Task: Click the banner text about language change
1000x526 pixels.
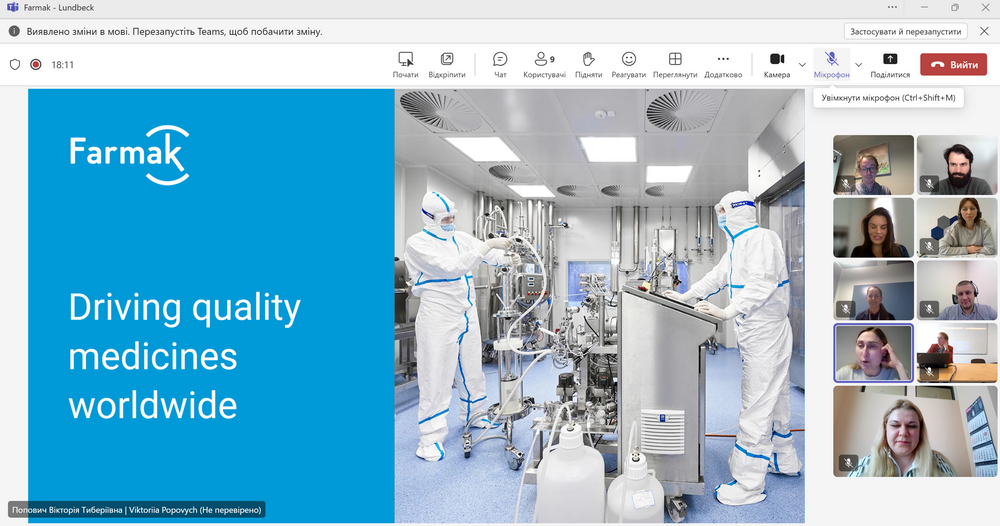Action: point(174,31)
